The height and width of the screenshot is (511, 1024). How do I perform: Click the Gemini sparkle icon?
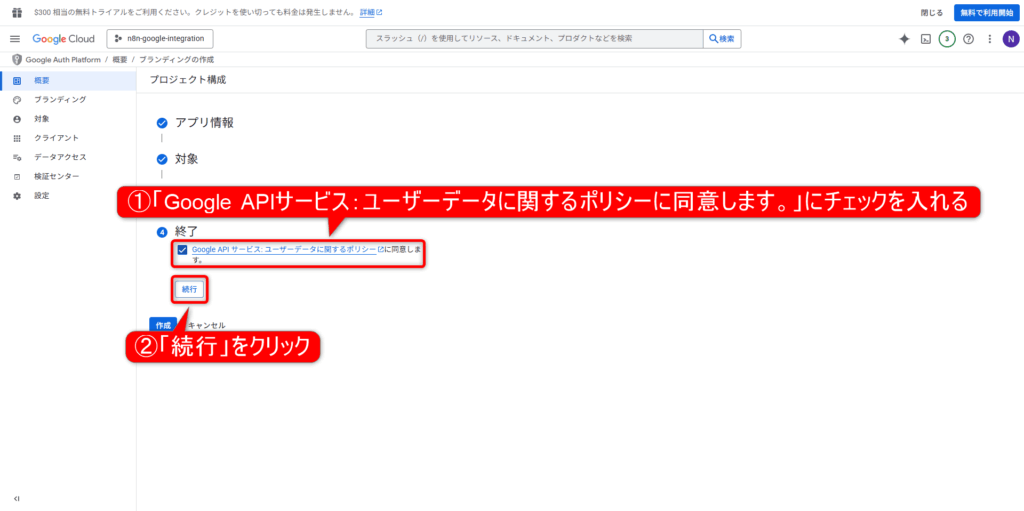click(x=904, y=39)
